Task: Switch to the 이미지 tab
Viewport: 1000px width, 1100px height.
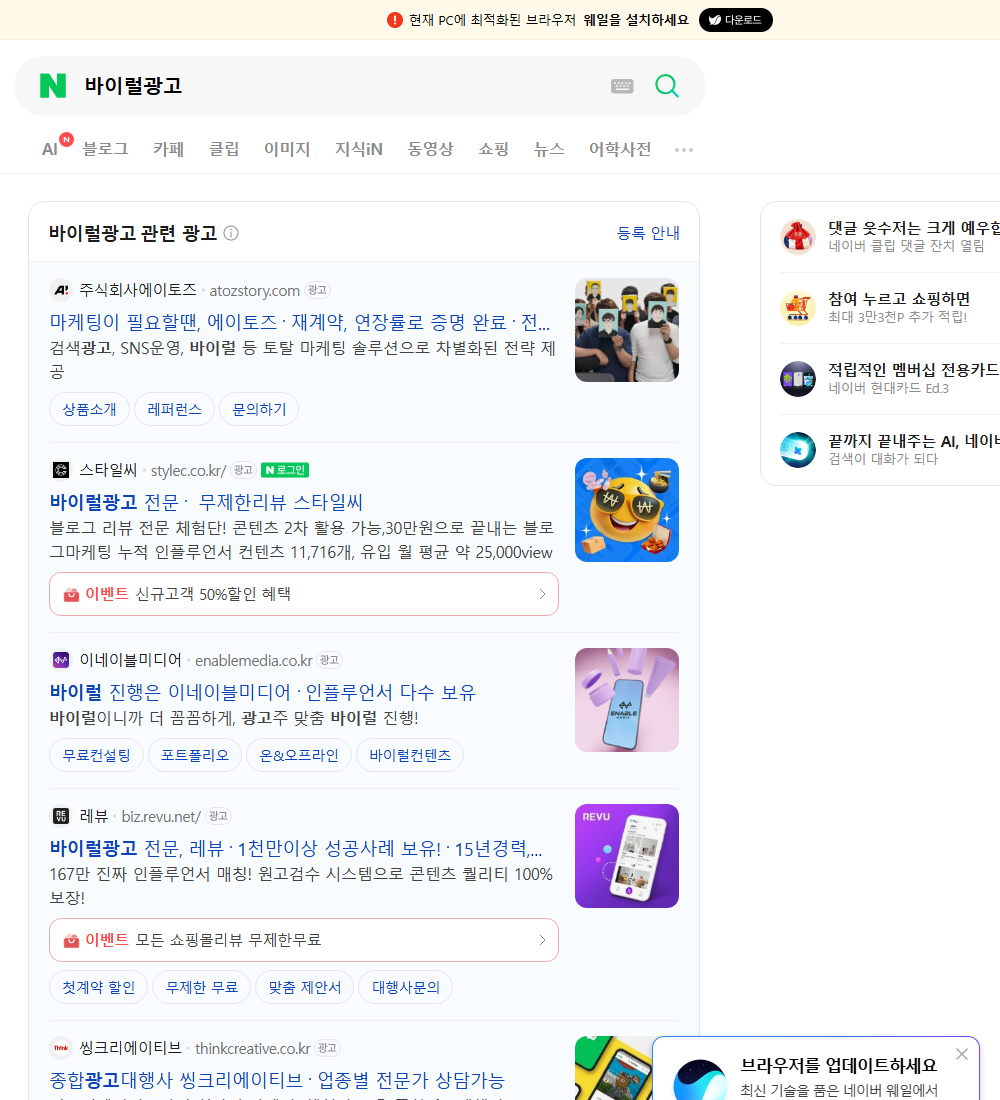Action: (287, 149)
